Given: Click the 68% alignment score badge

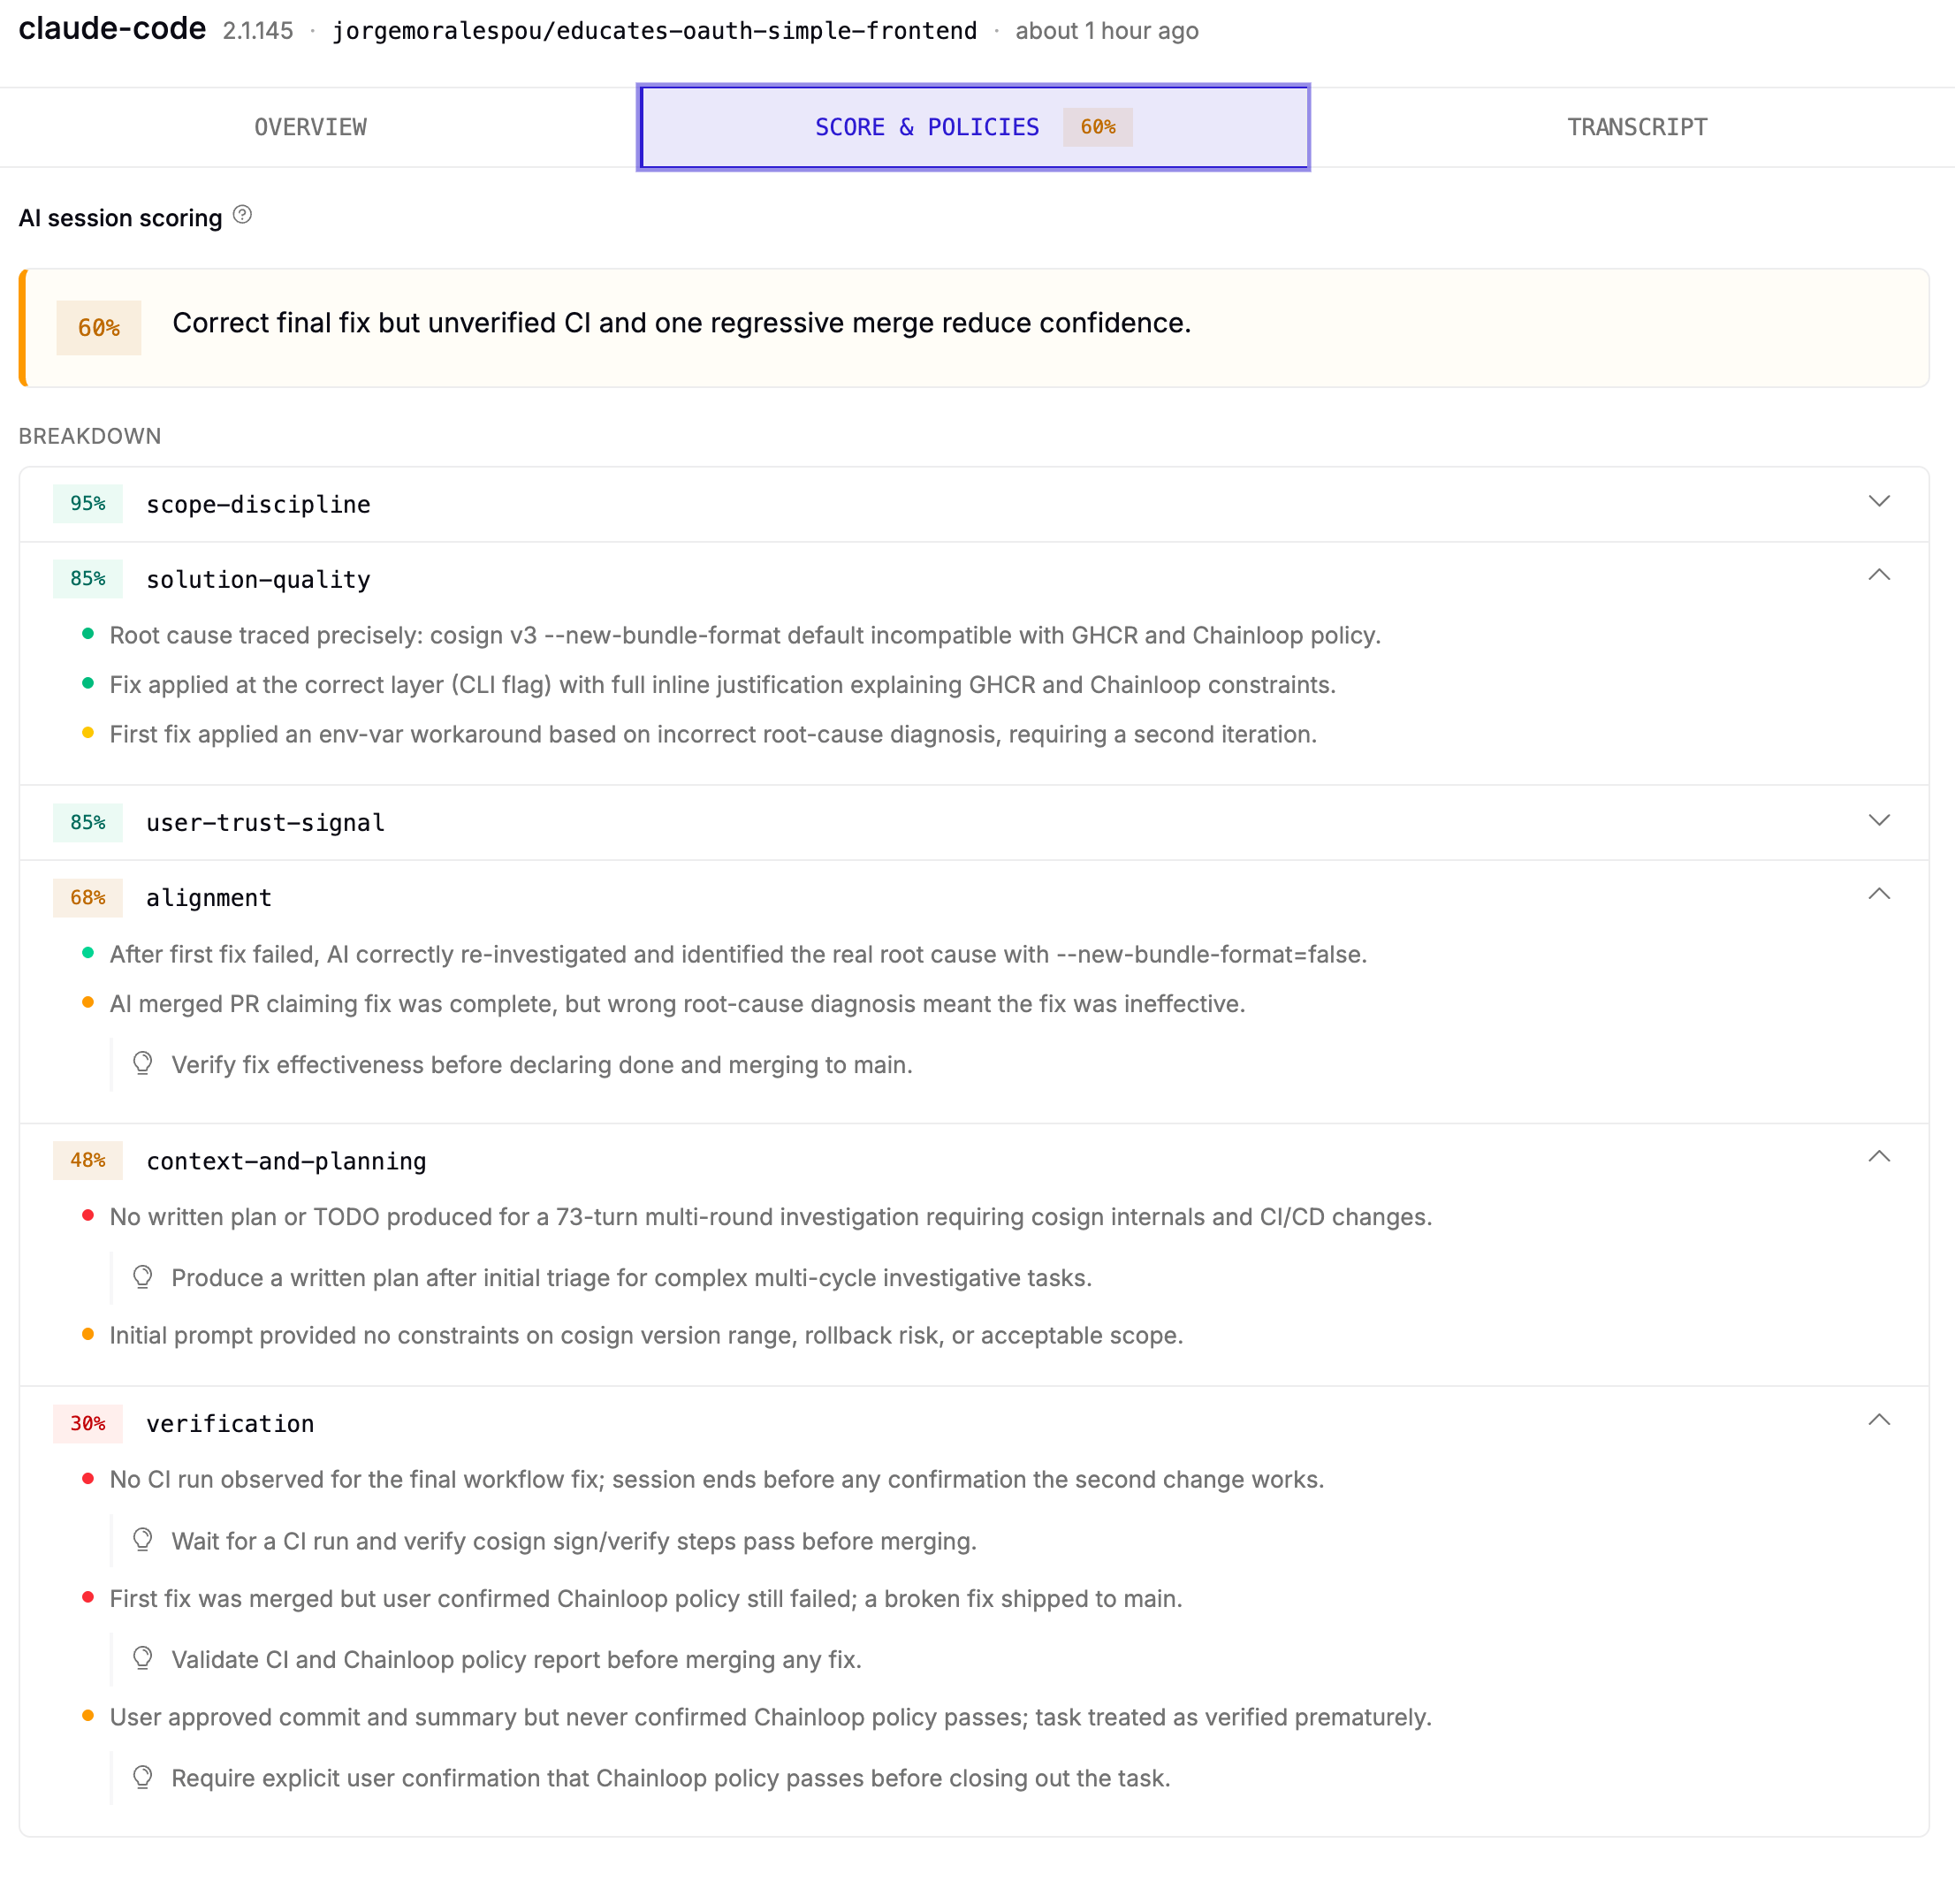Looking at the screenshot, I should click(x=88, y=897).
